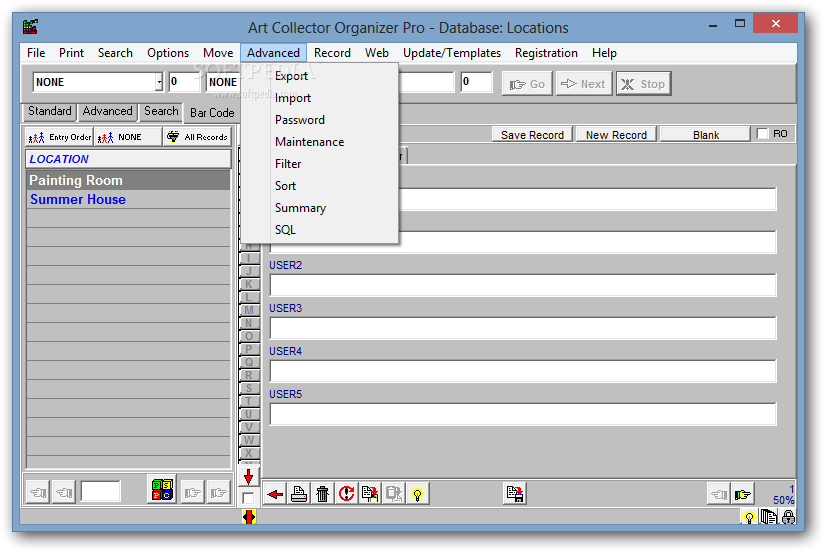Open the Help menu
The image size is (825, 552).
point(604,53)
